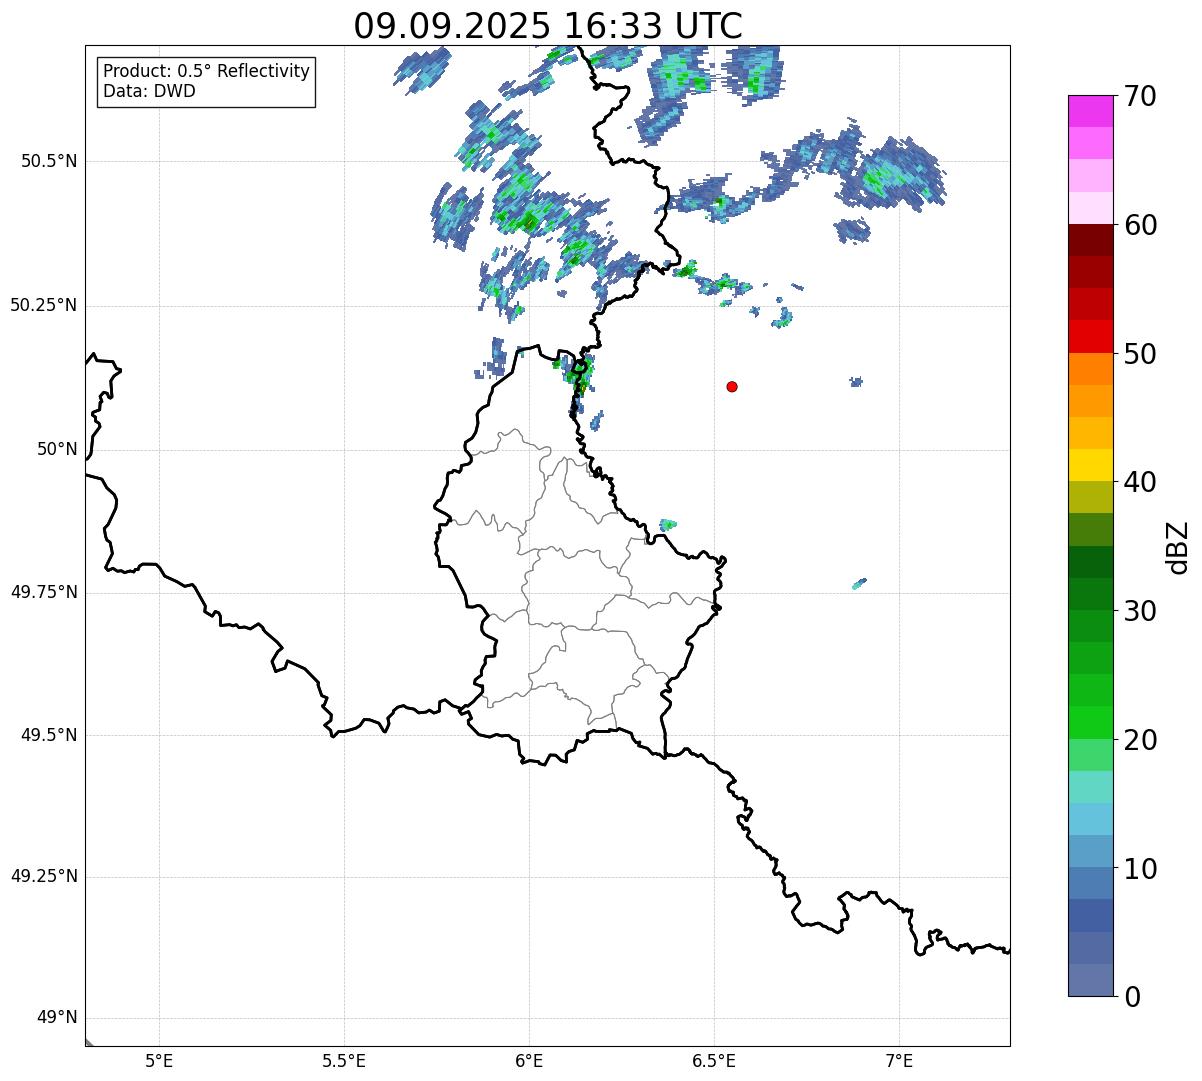1202x1081 pixels.
Task: Click the longitude label 5.5°E
Action: point(344,1061)
